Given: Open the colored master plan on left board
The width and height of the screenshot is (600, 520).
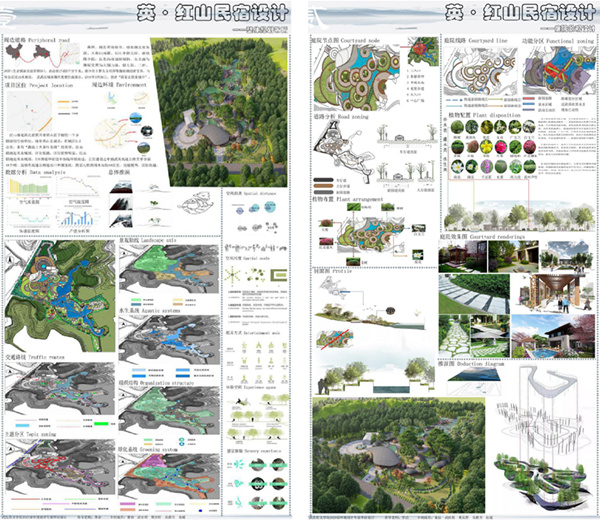Looking at the screenshot, I should [60, 296].
